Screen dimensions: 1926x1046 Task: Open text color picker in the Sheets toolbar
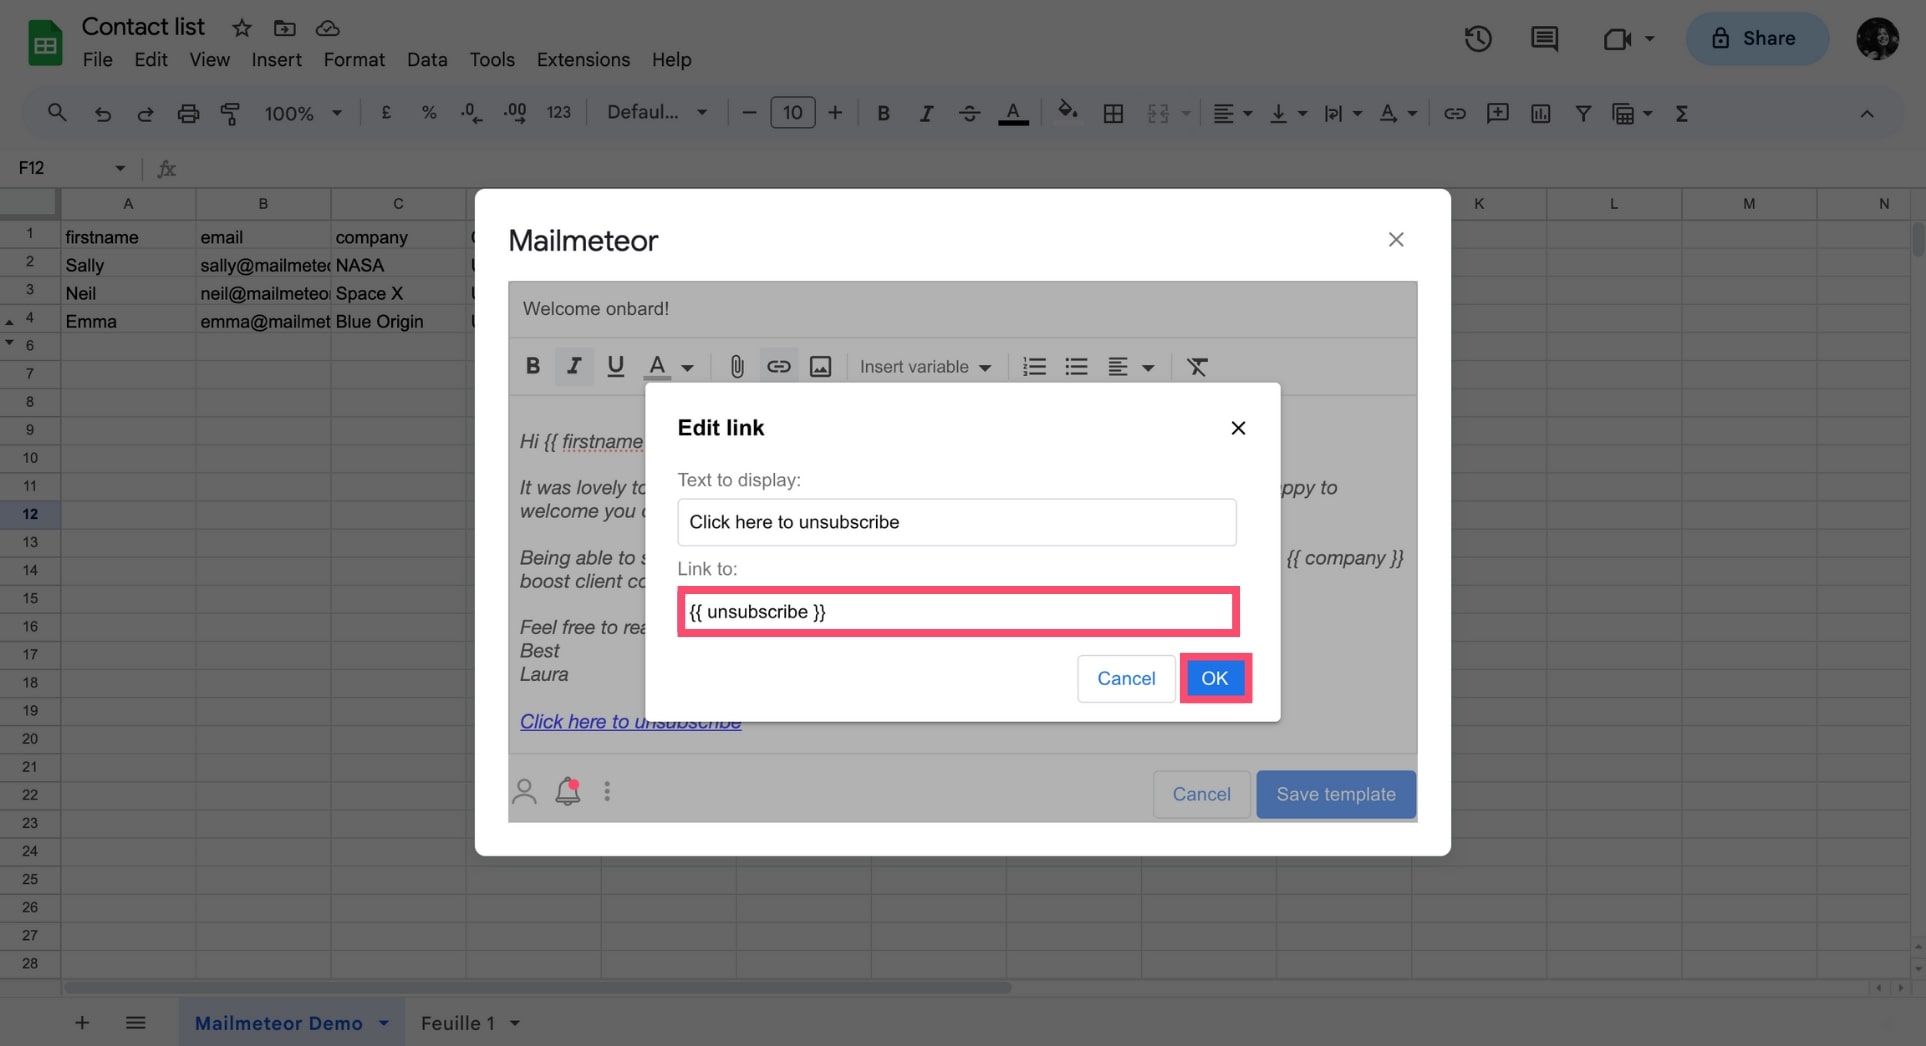(x=1013, y=113)
